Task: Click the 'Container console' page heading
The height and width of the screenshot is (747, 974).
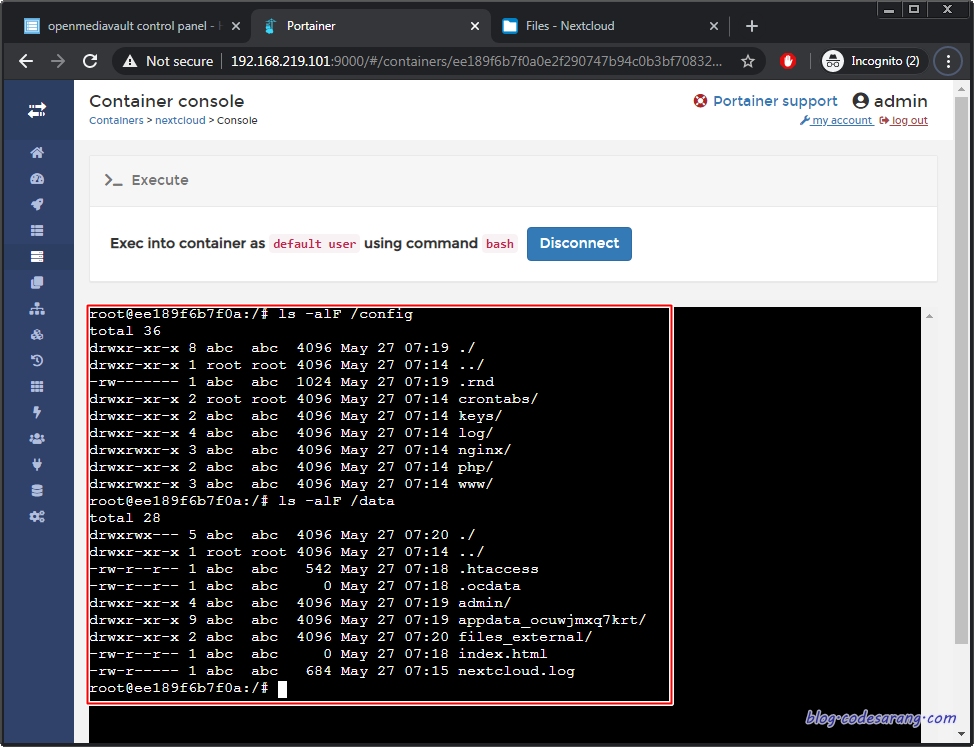Action: pyautogui.click(x=166, y=101)
